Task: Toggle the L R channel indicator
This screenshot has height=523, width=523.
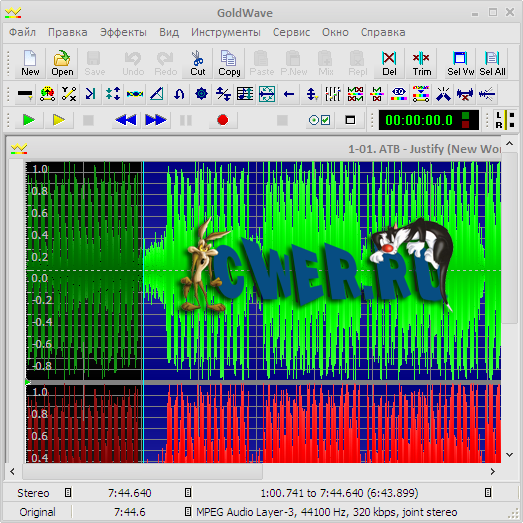Action: click(505, 120)
